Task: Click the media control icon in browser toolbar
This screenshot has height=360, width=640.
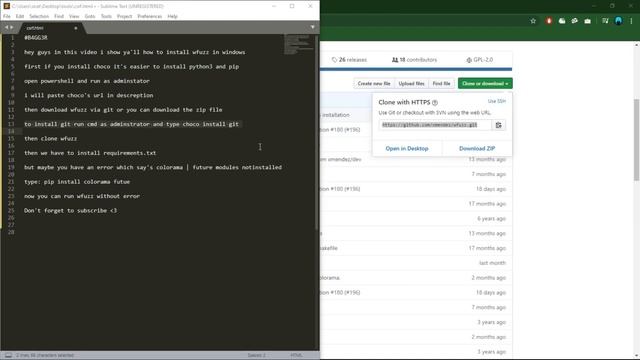Action: (x=605, y=21)
